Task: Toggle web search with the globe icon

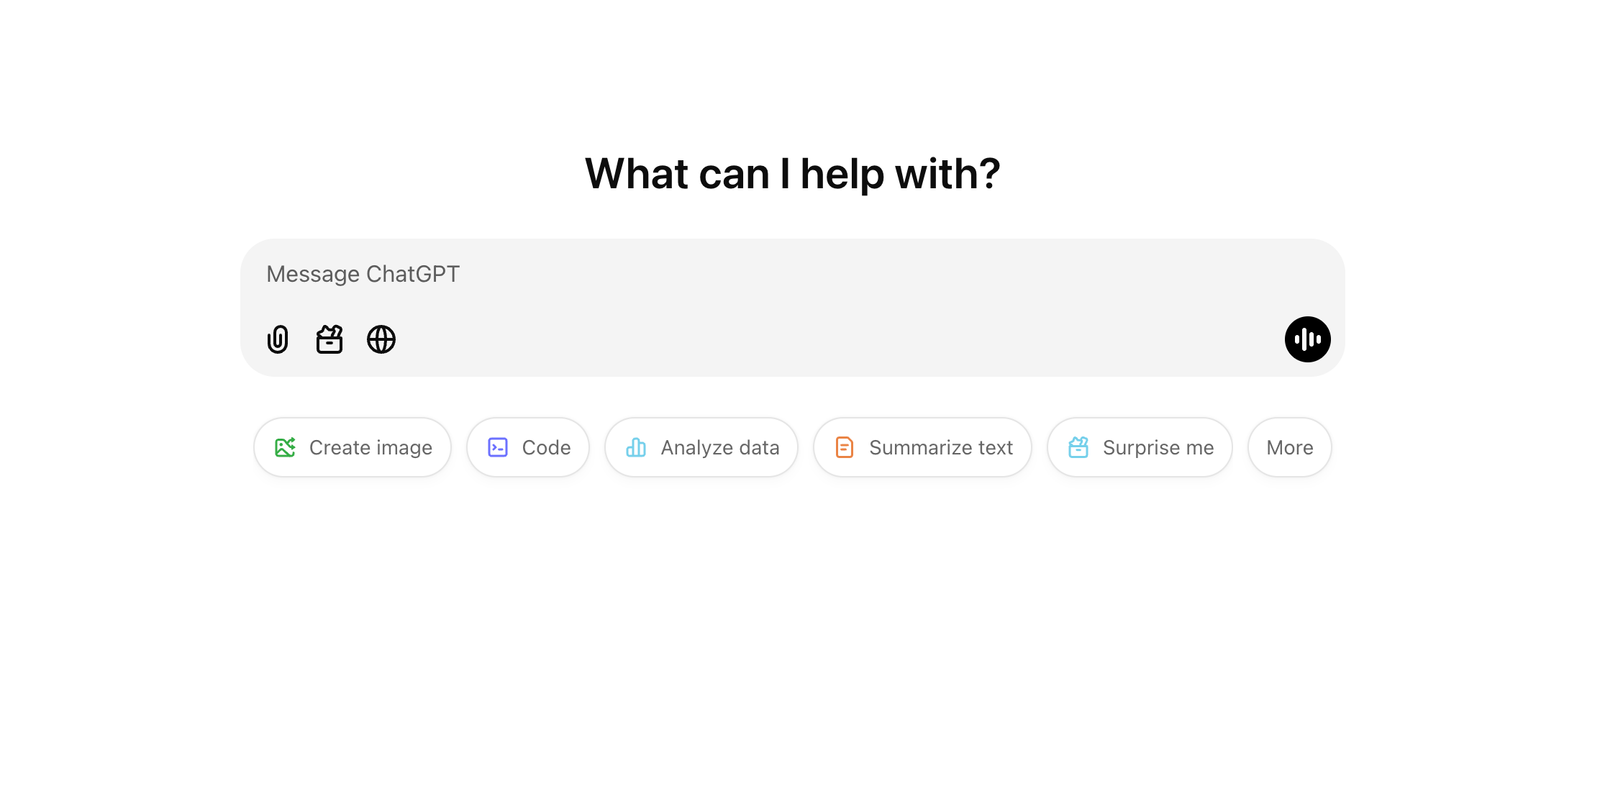Action: point(381,340)
